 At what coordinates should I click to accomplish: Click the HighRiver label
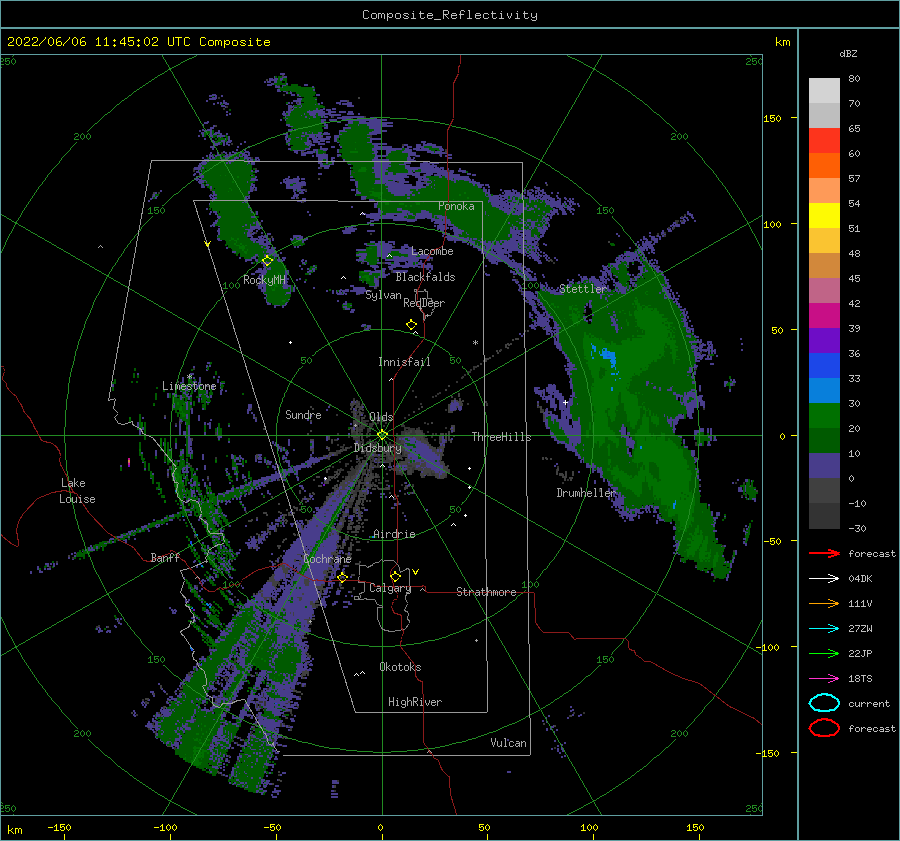(x=415, y=702)
